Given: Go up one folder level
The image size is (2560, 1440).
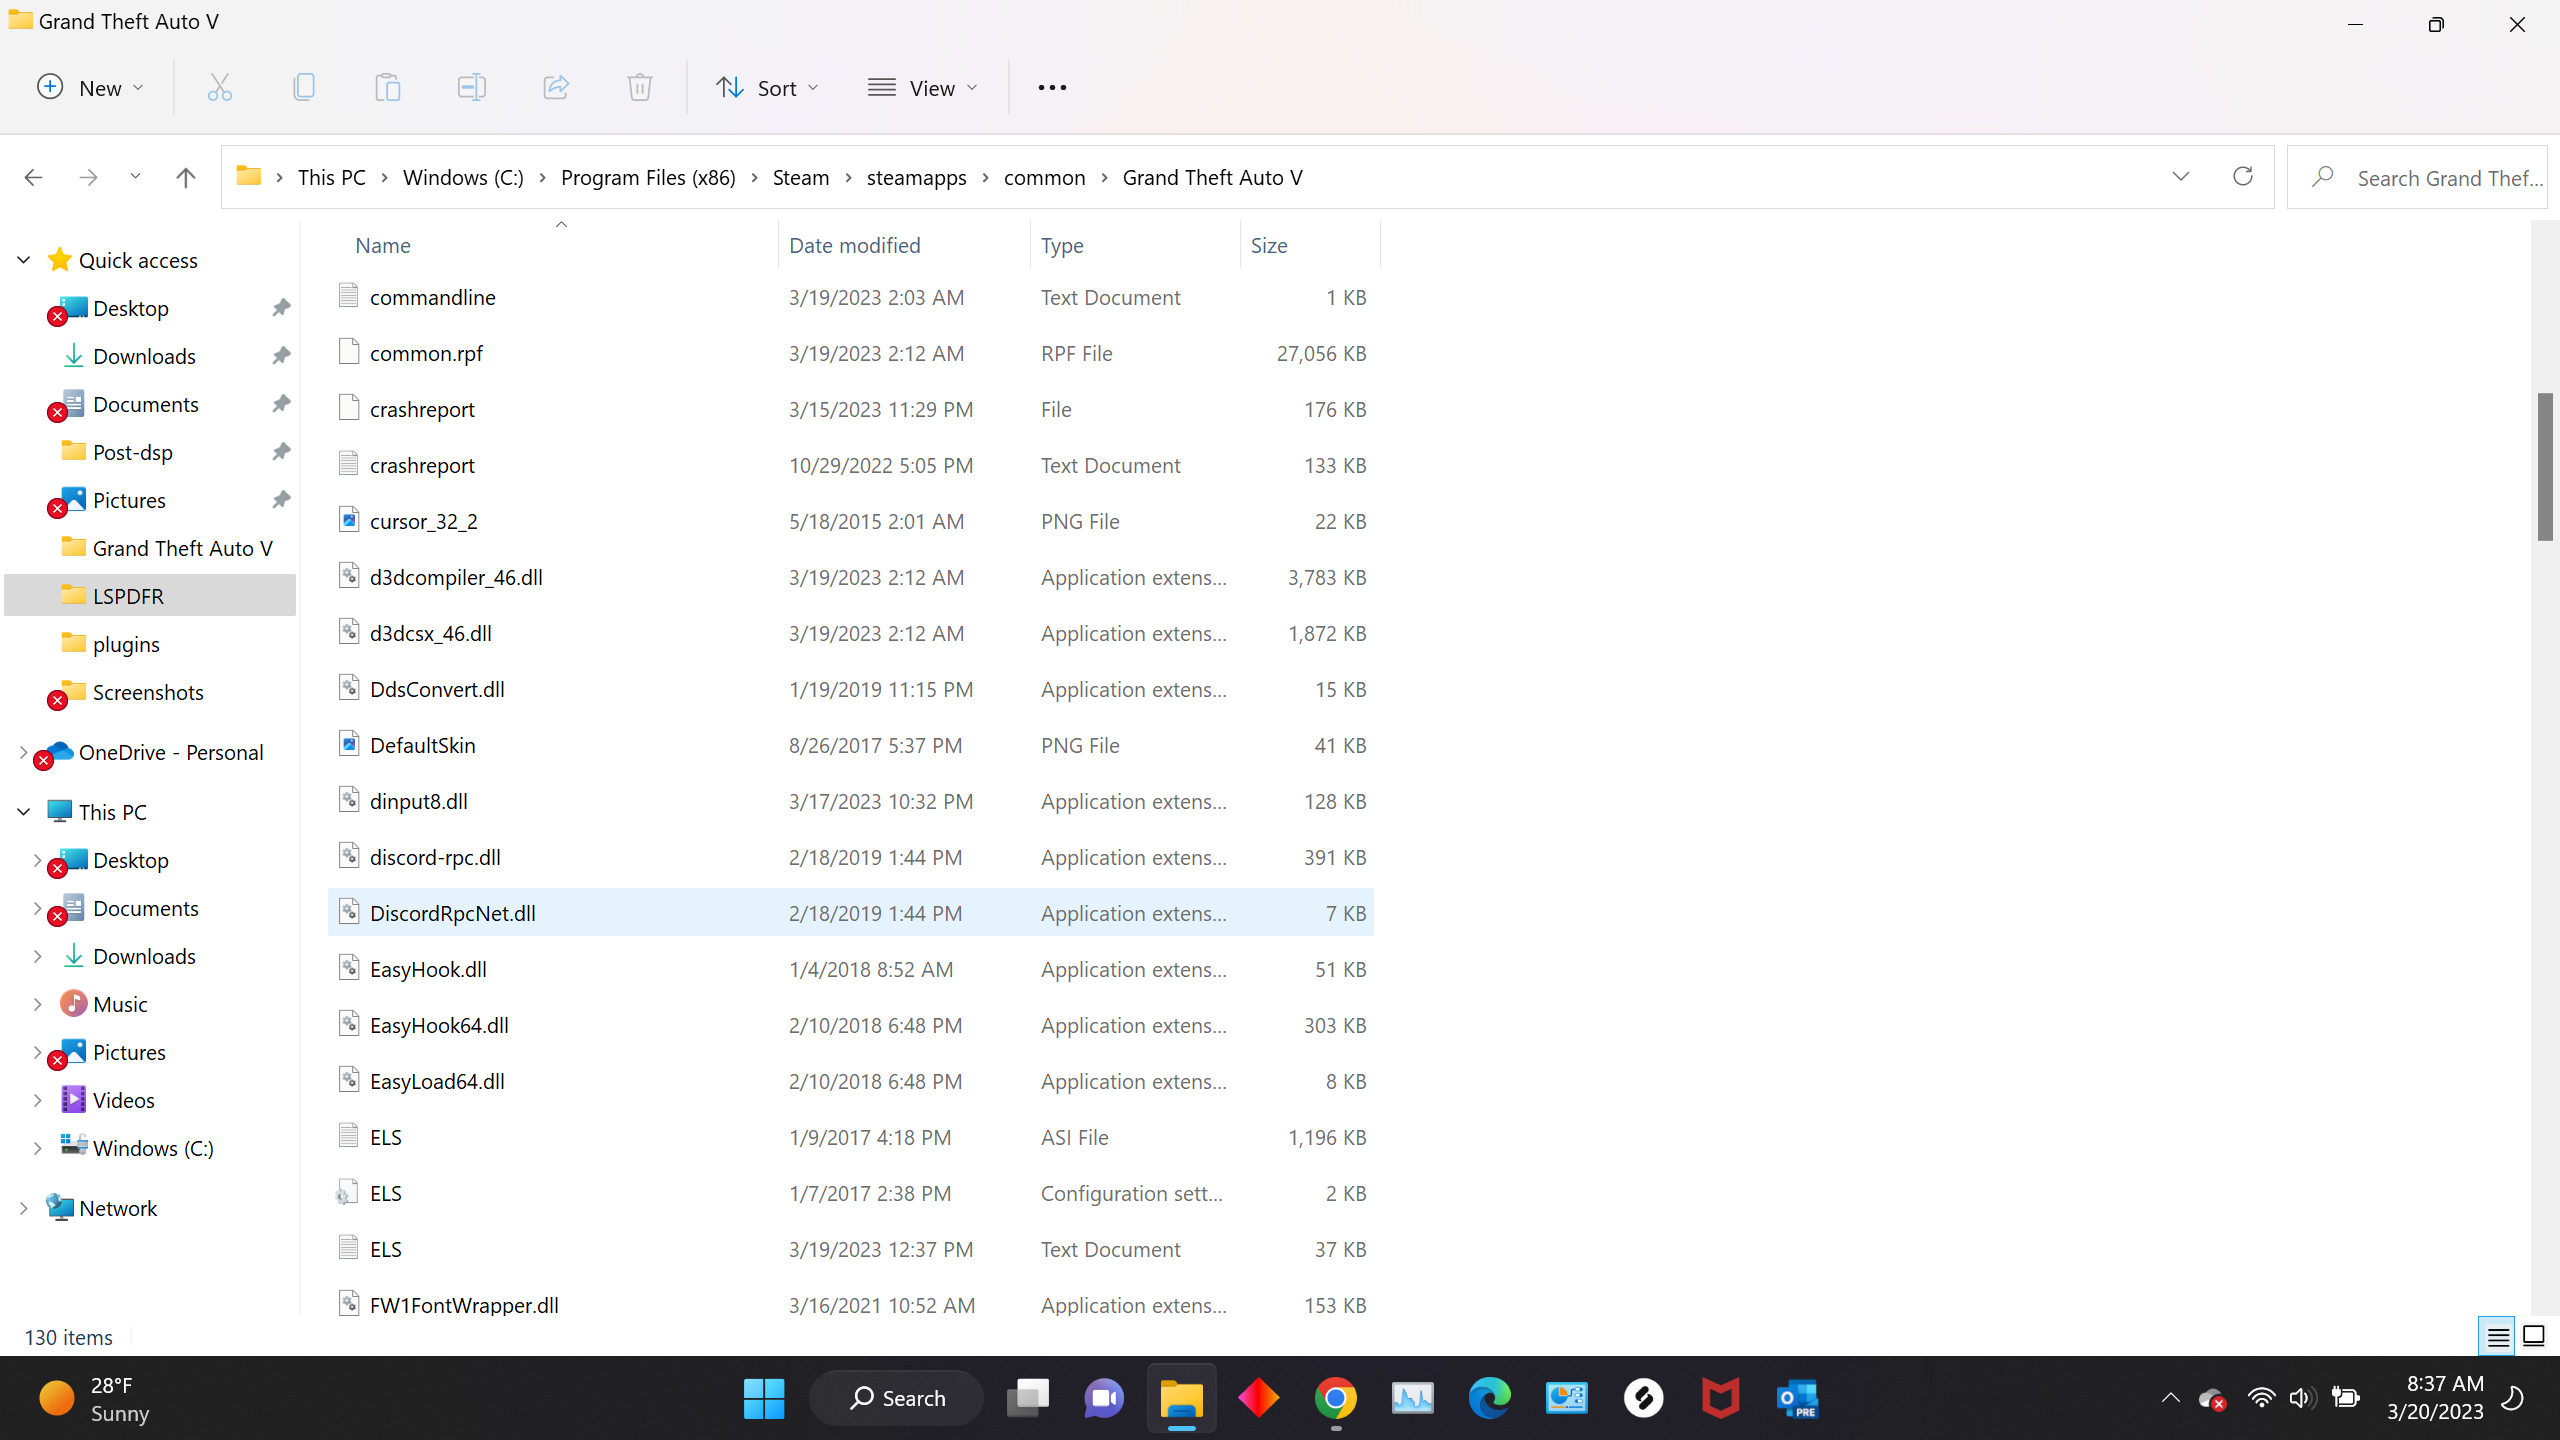Looking at the screenshot, I should click(185, 177).
